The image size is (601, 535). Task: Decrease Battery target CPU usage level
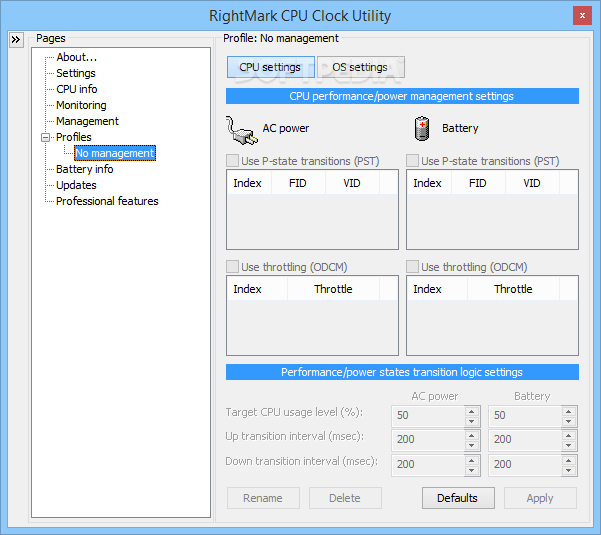coord(569,422)
